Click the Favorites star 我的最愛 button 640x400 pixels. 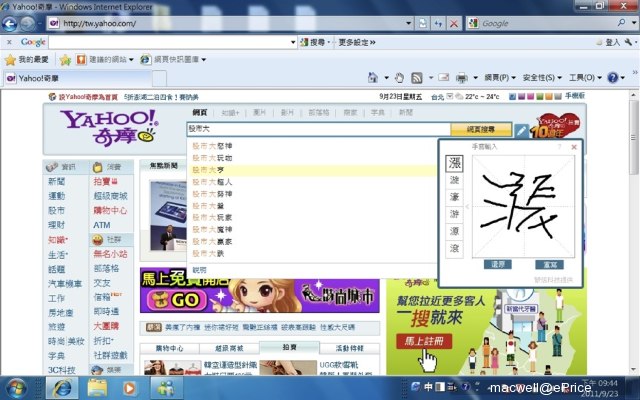27,60
